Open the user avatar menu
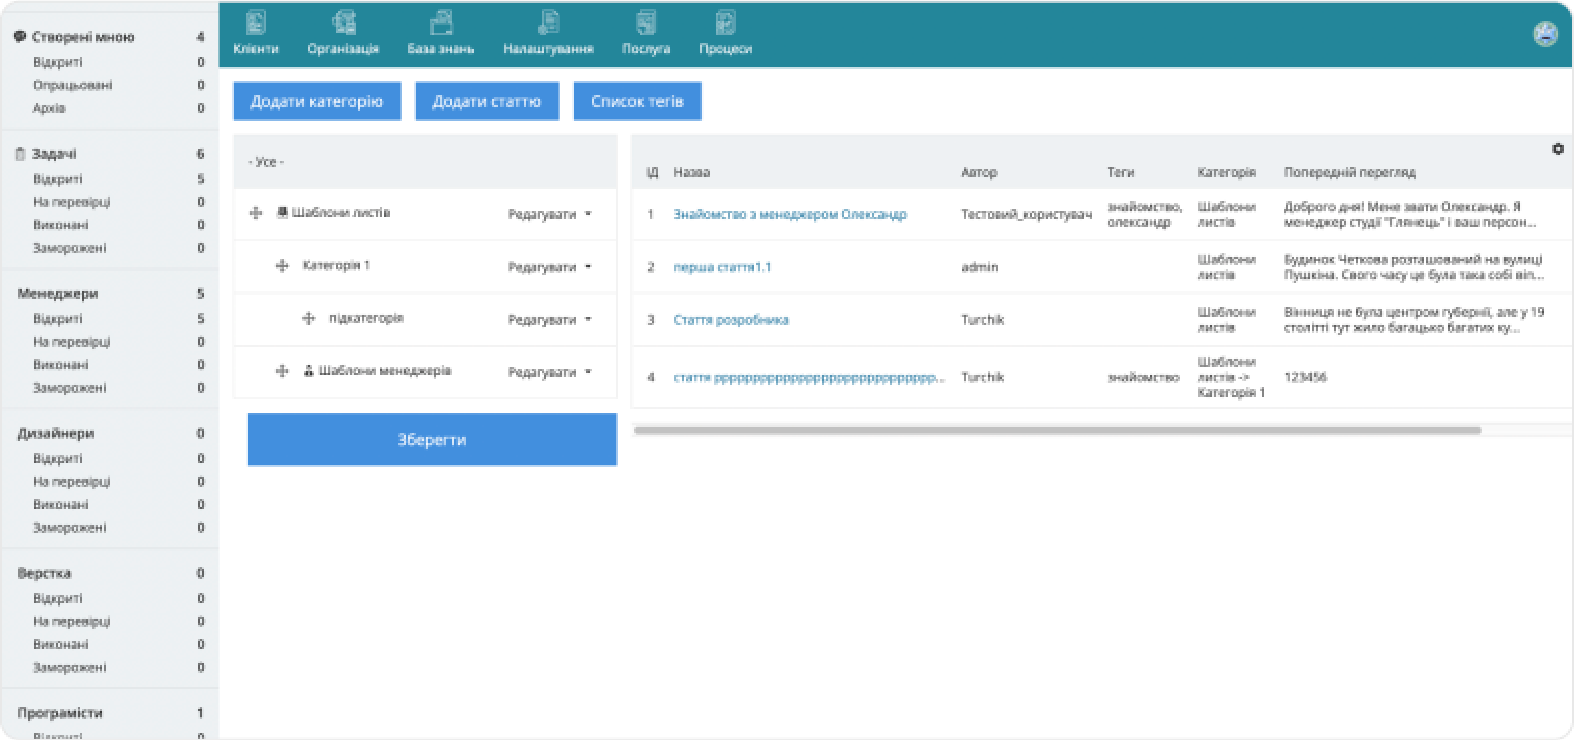Image resolution: width=1574 pixels, height=740 pixels. click(x=1546, y=34)
